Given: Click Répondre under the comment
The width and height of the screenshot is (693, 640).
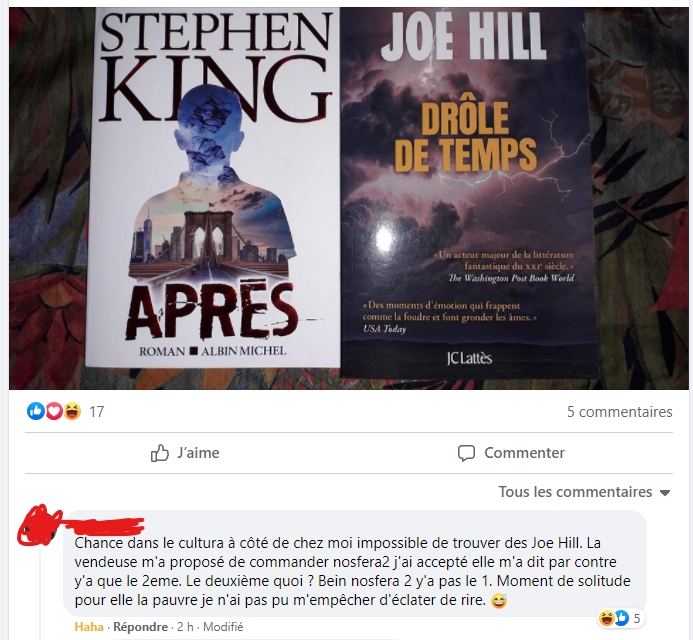Looking at the screenshot, I should pos(141,627).
